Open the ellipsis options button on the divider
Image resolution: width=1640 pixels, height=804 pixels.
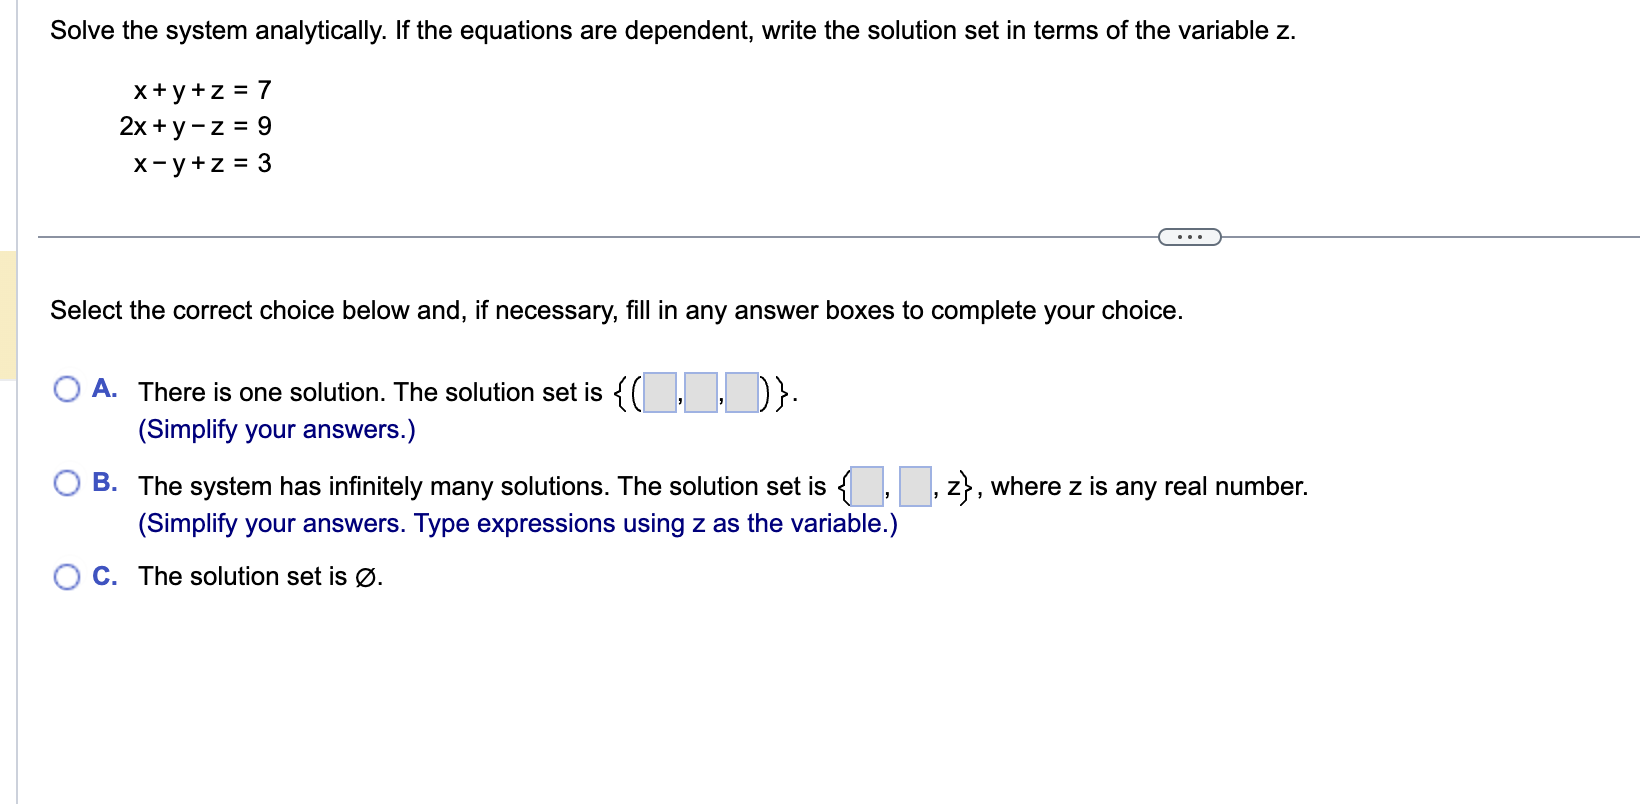click(x=1190, y=236)
